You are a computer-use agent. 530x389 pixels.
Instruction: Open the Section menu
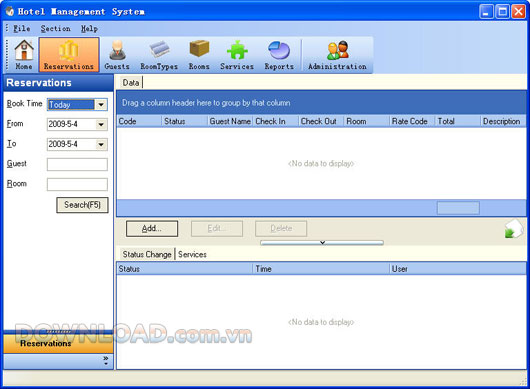click(56, 29)
